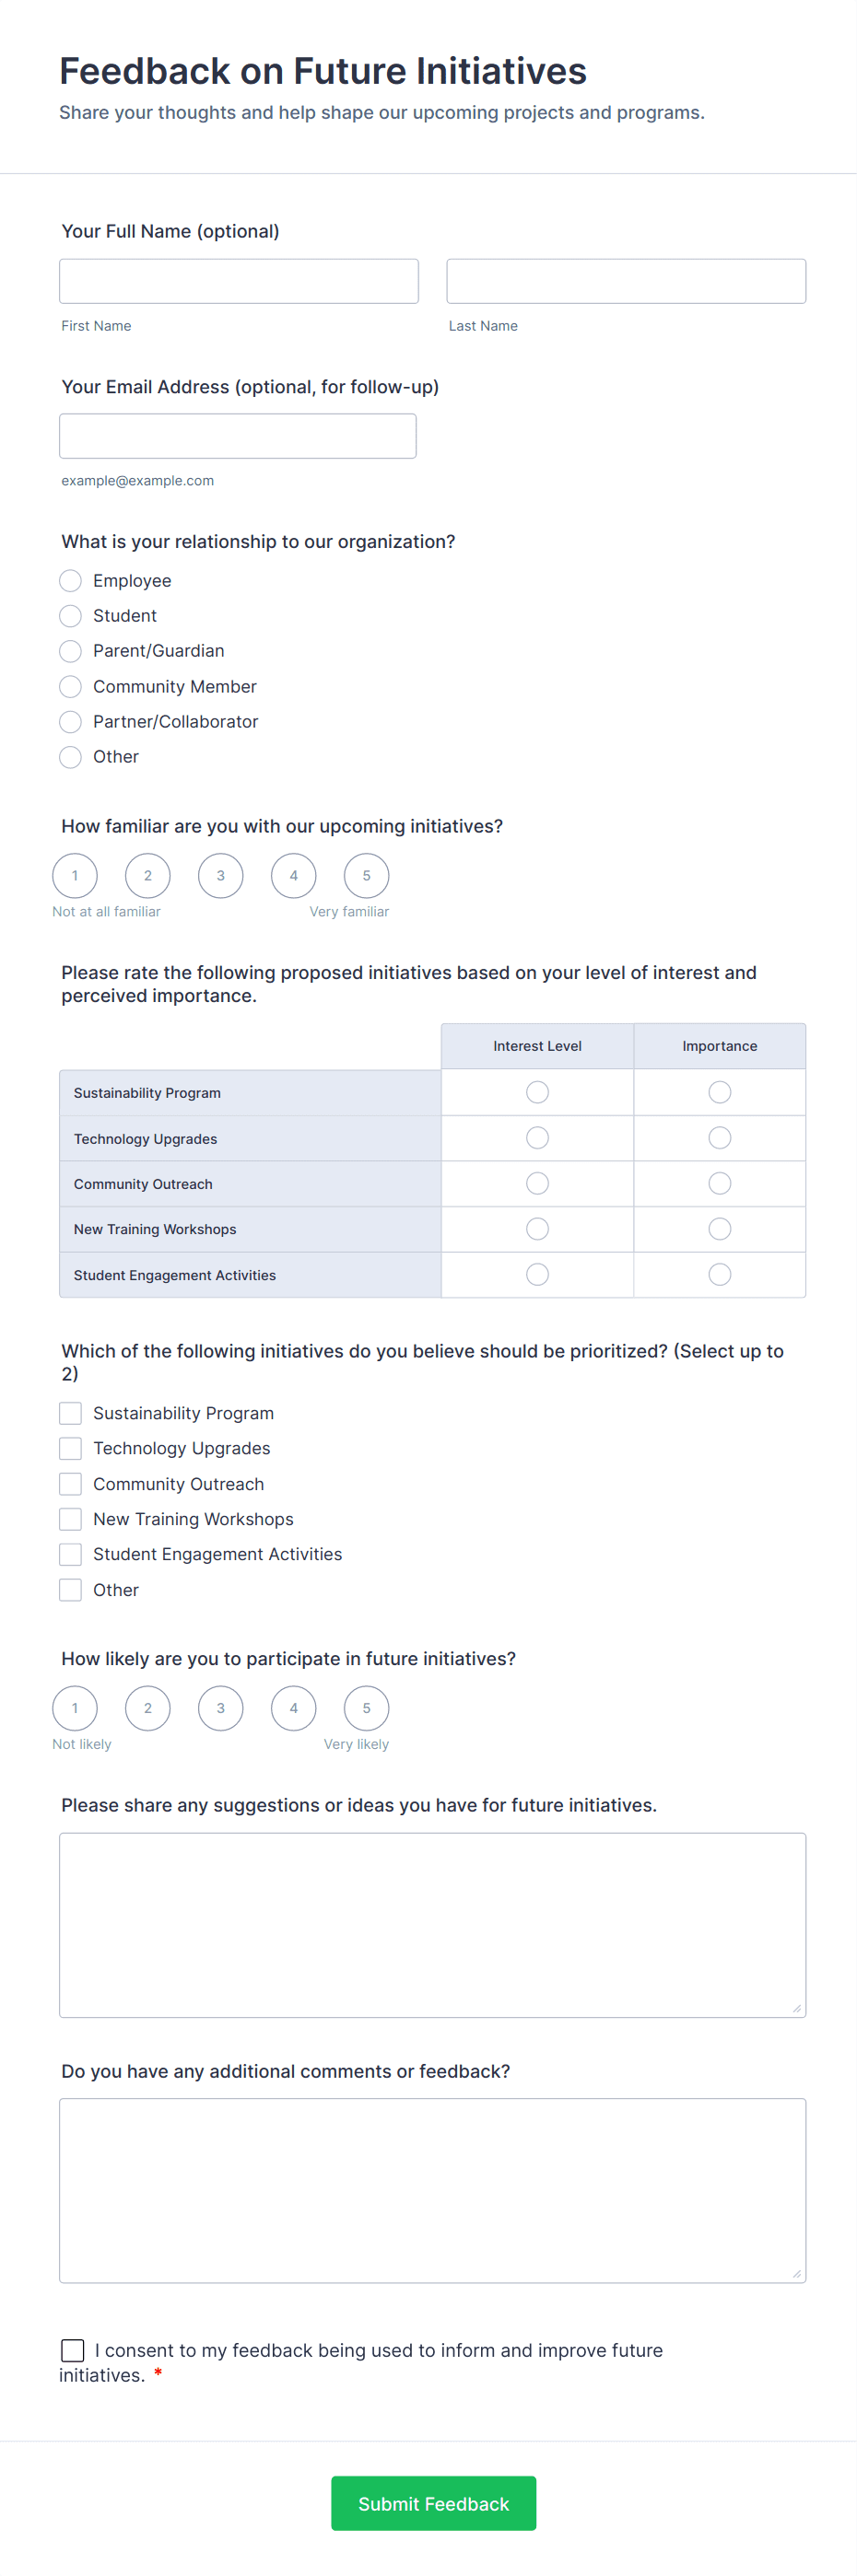Select Partner/Collaborator option
The width and height of the screenshot is (857, 2576).
pos(70,722)
